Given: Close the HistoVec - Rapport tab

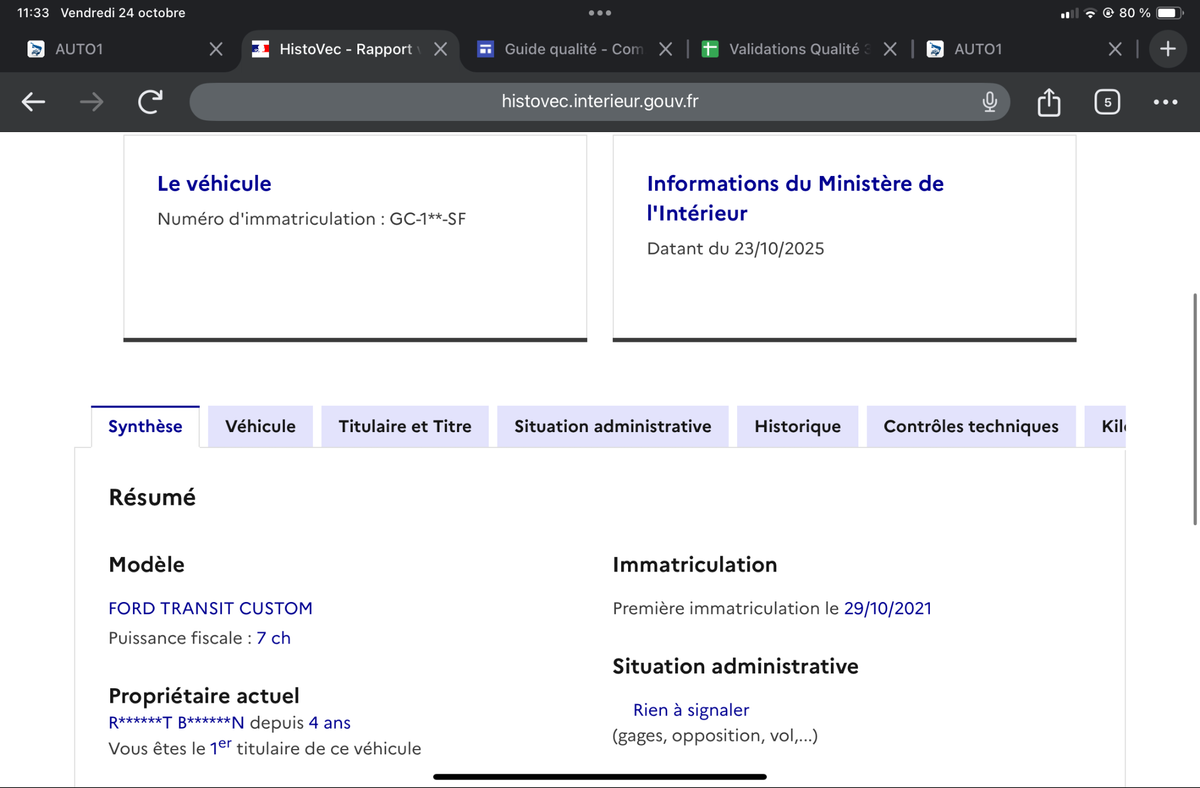Looking at the screenshot, I should tap(440, 49).
